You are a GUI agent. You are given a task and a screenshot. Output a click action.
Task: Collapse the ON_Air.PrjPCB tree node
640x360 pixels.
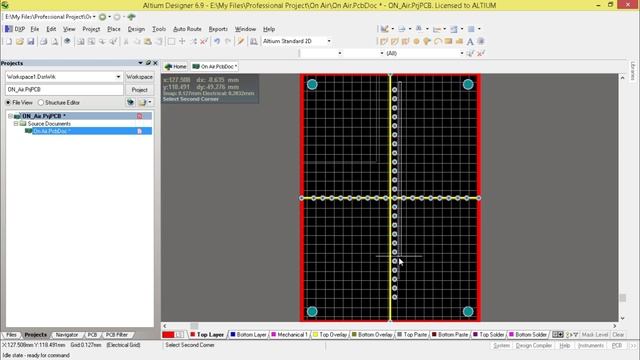point(10,116)
